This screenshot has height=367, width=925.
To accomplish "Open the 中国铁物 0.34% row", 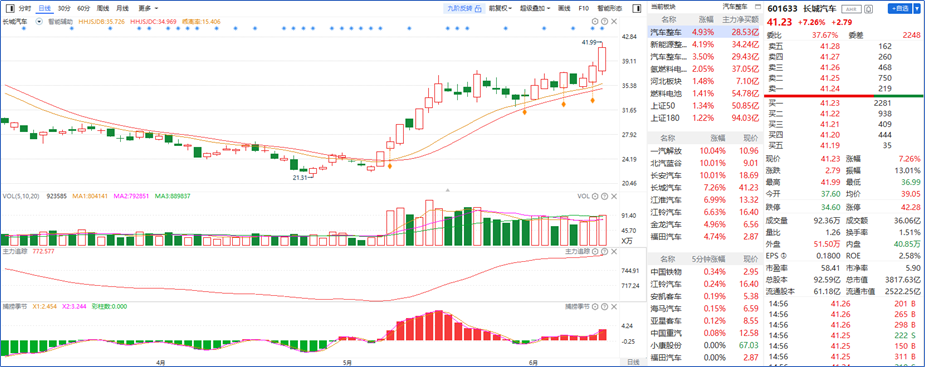I will click(x=704, y=271).
